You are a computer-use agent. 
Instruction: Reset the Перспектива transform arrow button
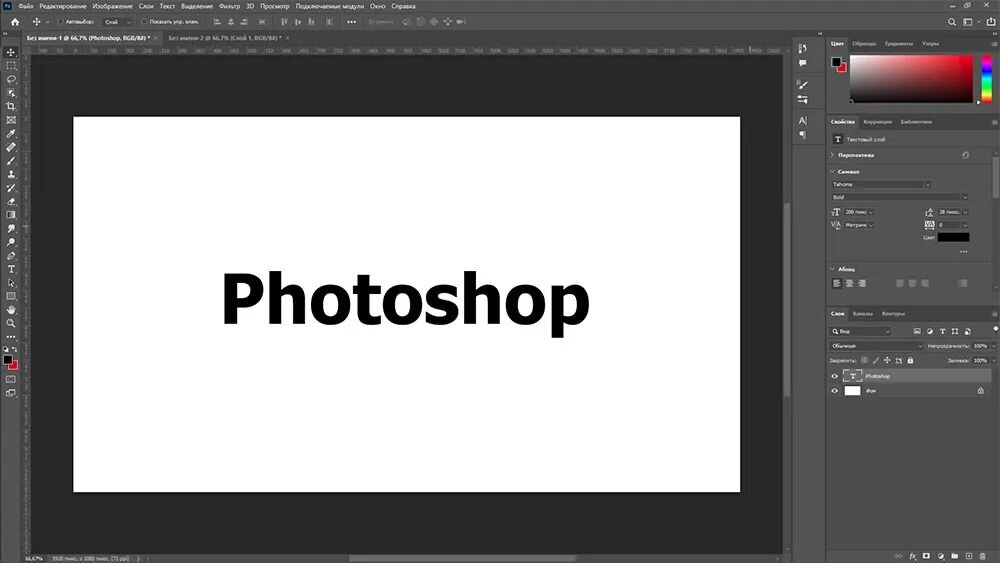[966, 155]
